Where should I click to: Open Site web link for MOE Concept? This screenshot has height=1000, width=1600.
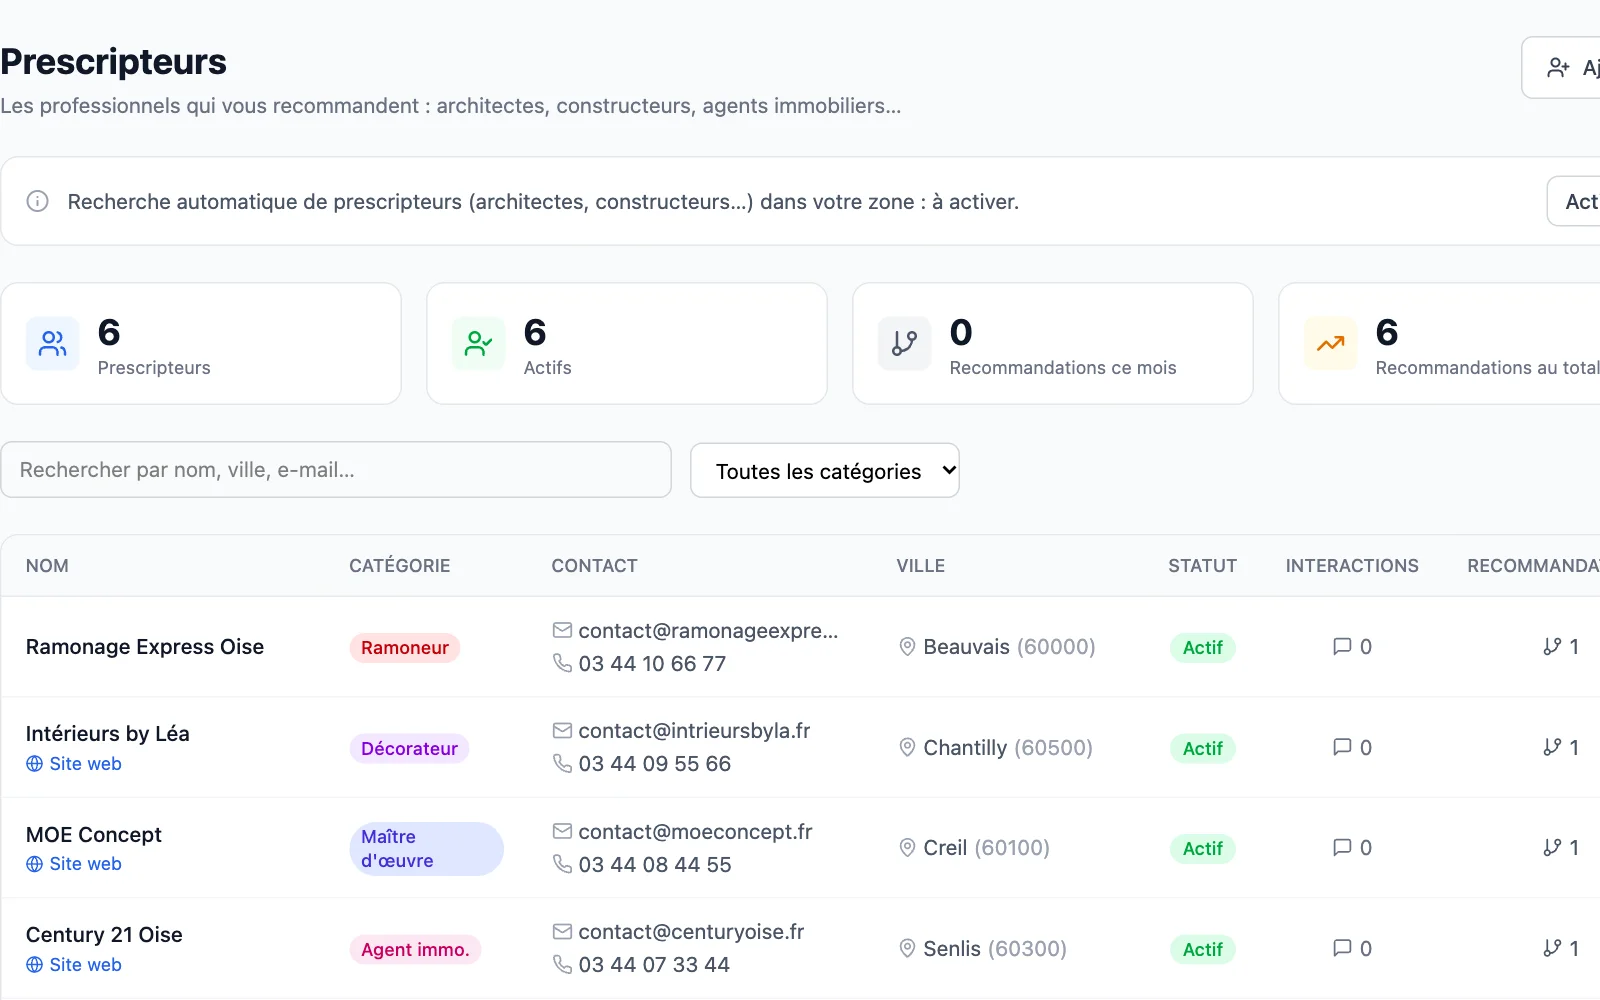(74, 864)
